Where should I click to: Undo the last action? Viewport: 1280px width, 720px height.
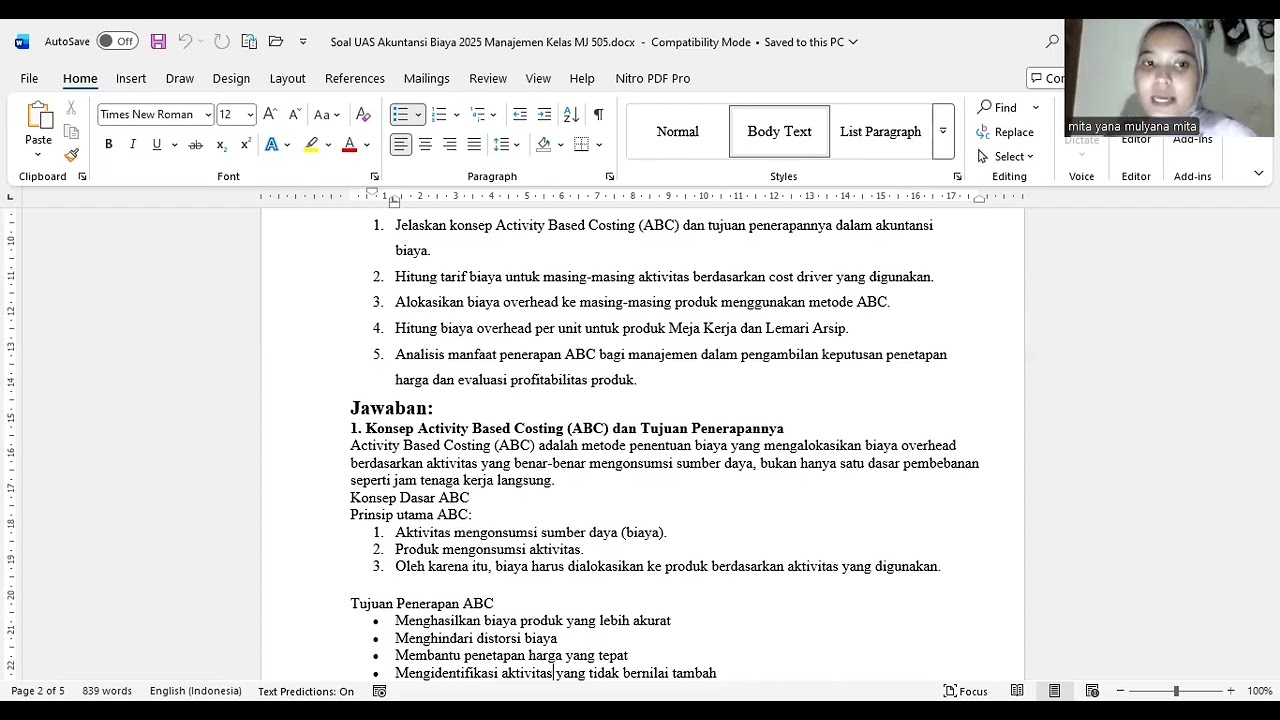click(x=185, y=42)
